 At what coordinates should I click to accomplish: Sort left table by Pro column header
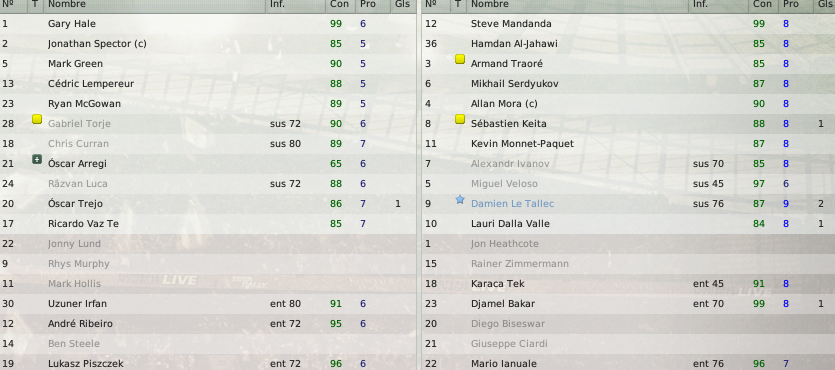pyautogui.click(x=367, y=4)
